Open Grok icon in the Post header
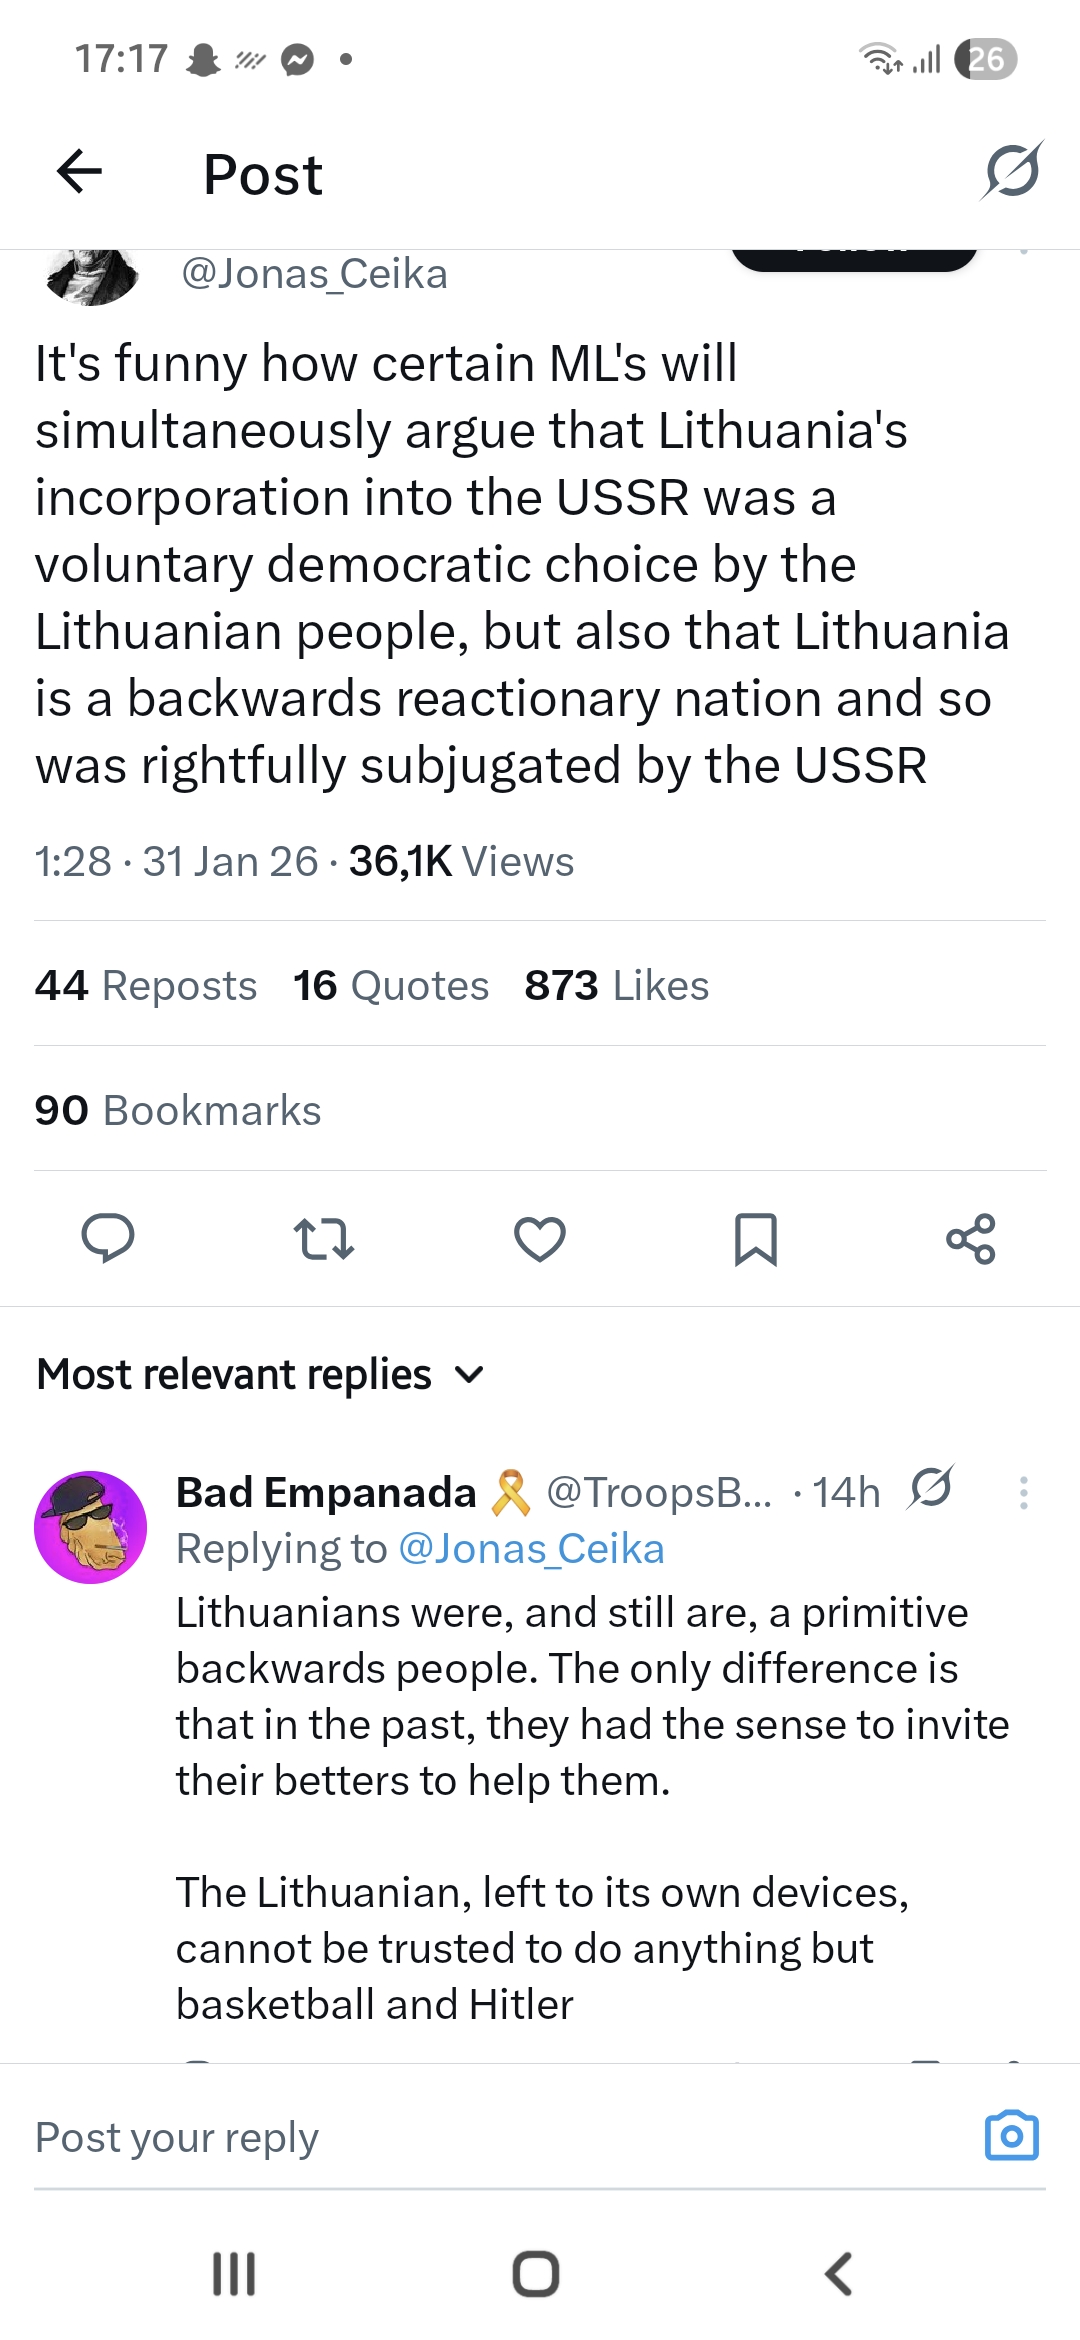Image resolution: width=1080 pixels, height=2340 pixels. pyautogui.click(x=1011, y=171)
